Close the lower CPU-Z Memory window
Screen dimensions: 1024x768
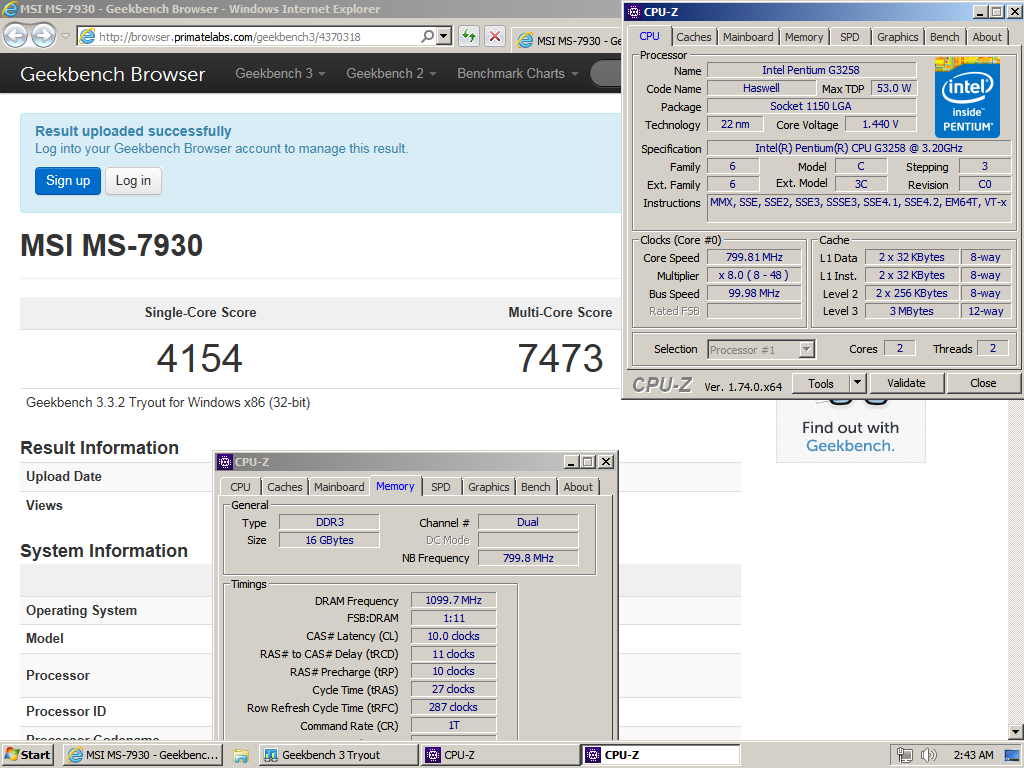(606, 462)
